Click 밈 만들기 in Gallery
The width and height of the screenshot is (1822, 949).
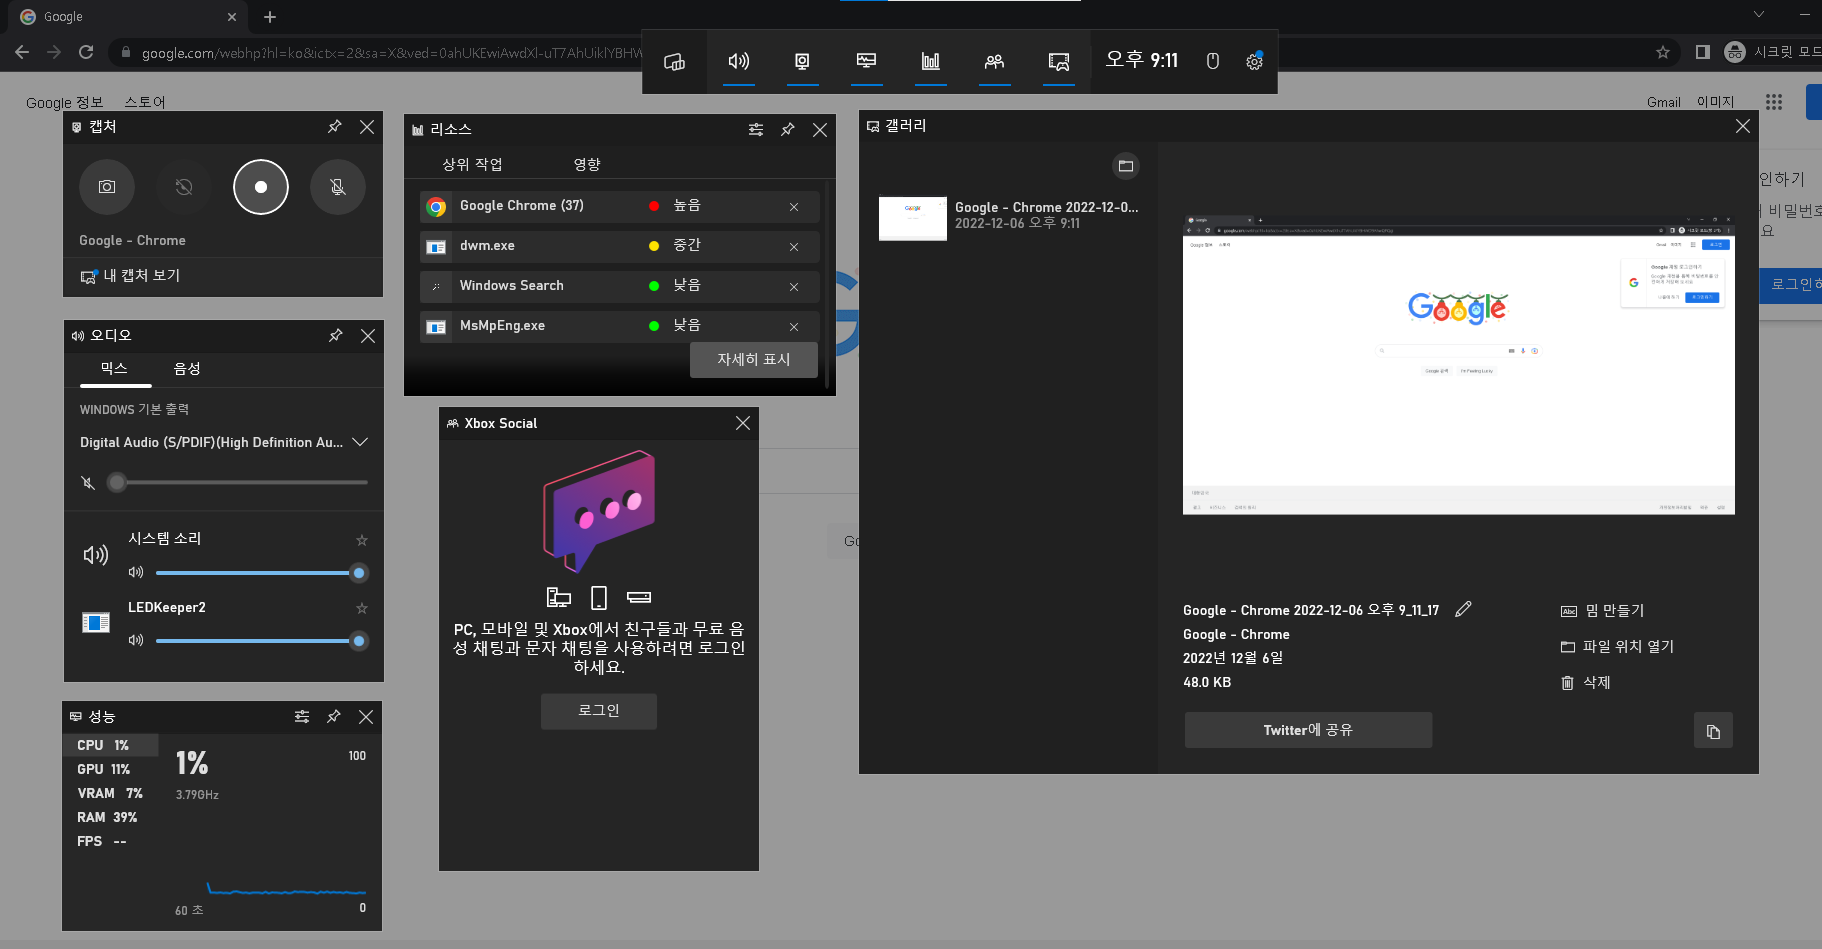[x=1602, y=611]
